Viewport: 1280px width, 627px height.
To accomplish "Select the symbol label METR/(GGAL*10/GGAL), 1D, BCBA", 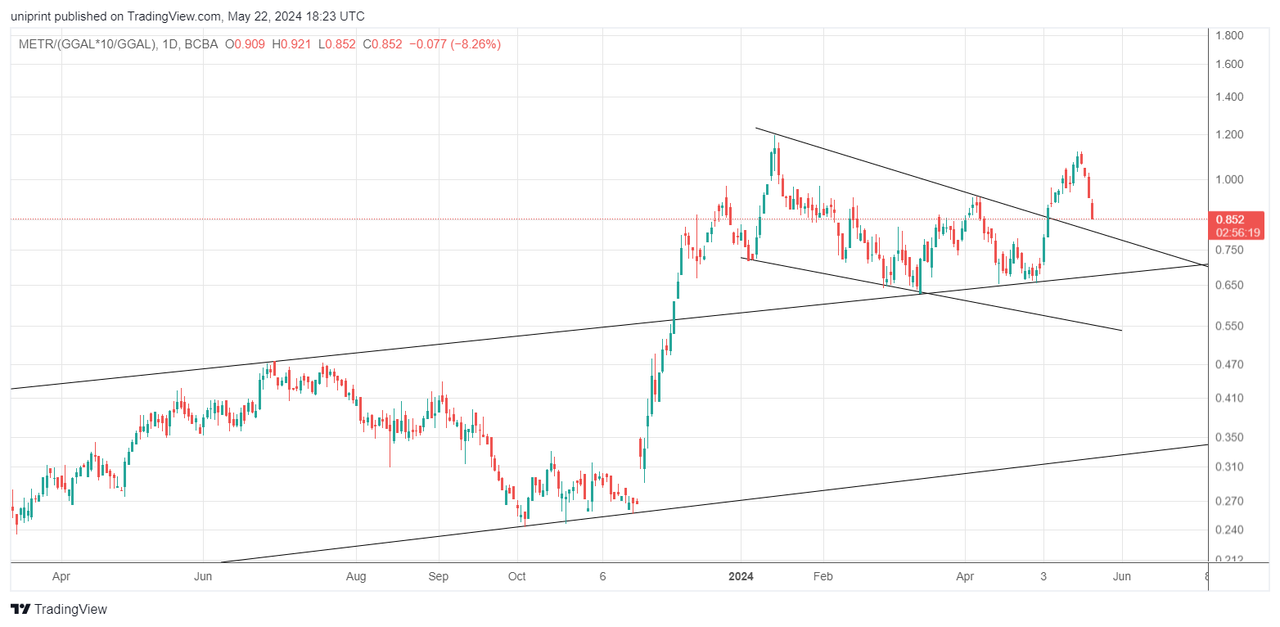I will 116,44.
